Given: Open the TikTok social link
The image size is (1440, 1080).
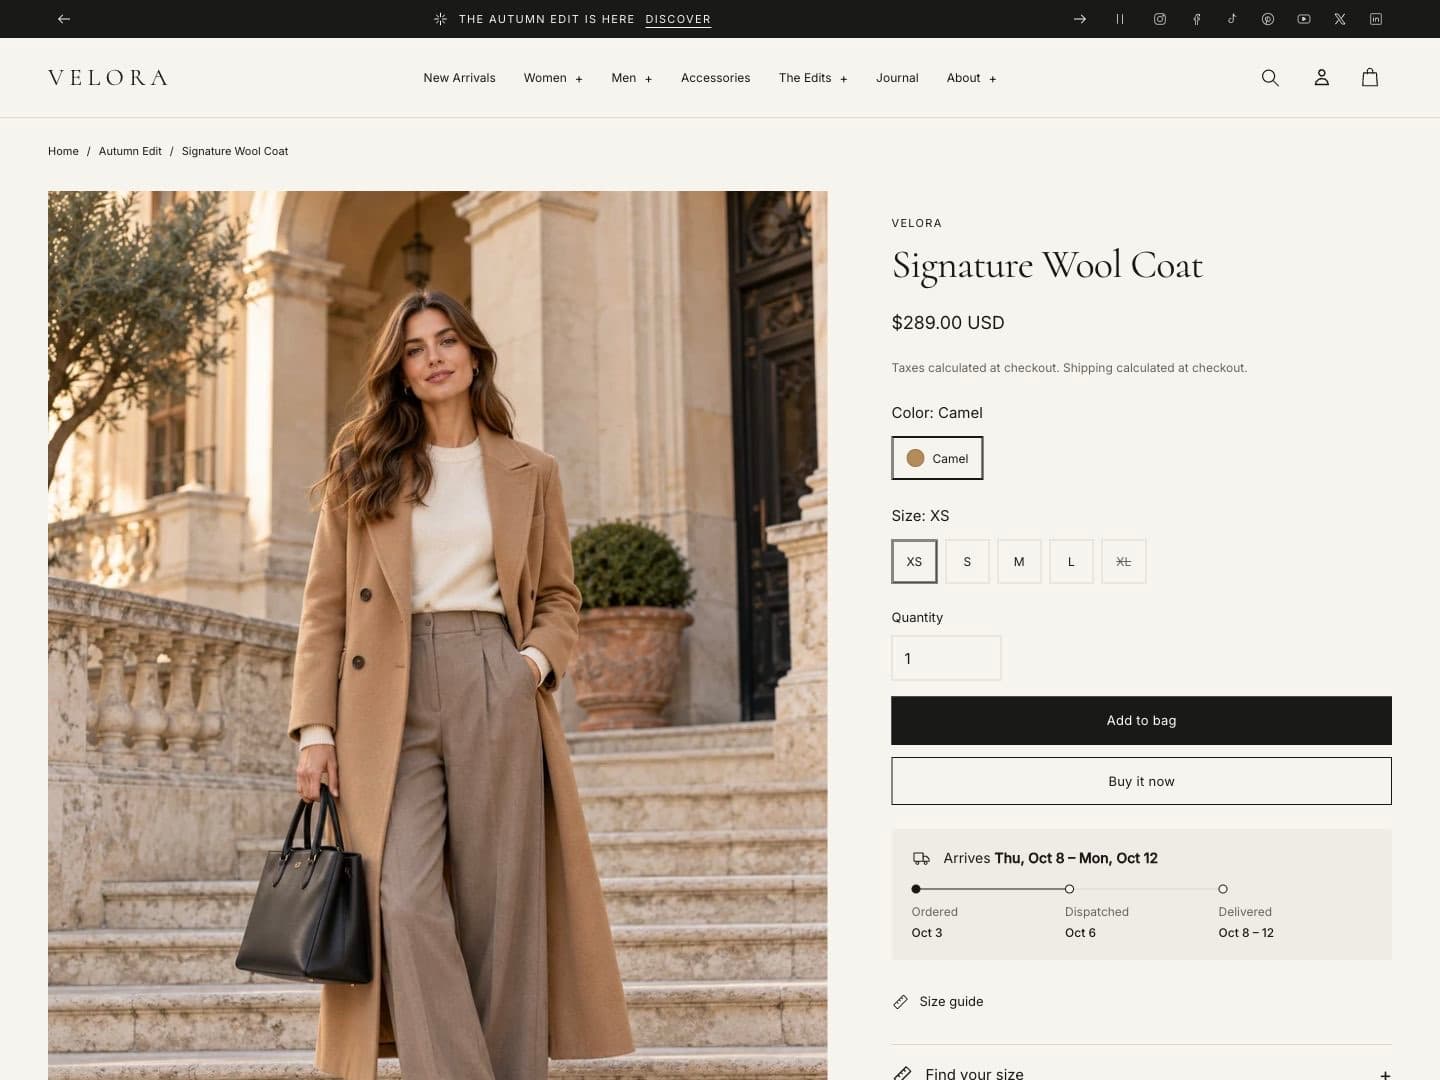Looking at the screenshot, I should coord(1232,19).
